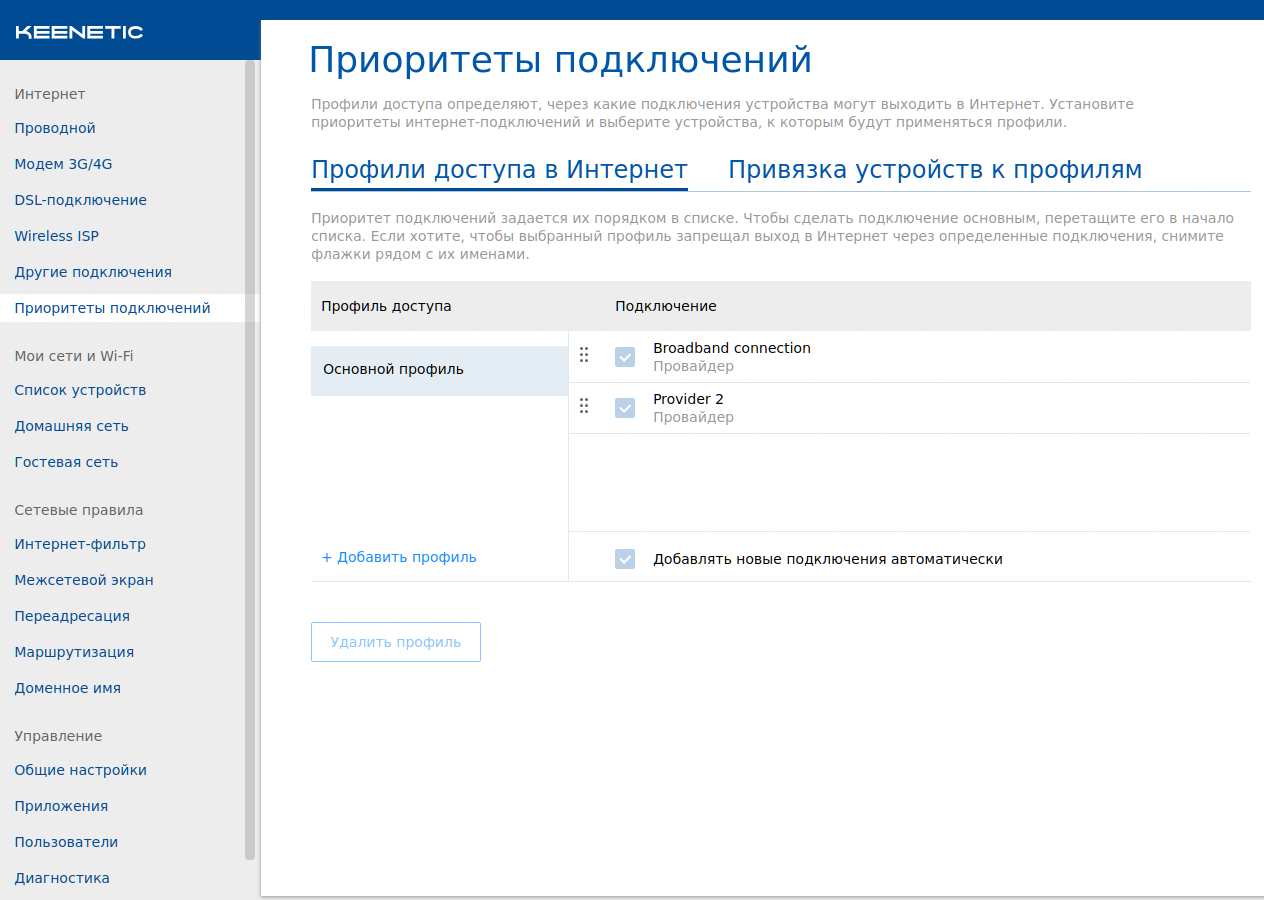Click the add profile link

399,557
